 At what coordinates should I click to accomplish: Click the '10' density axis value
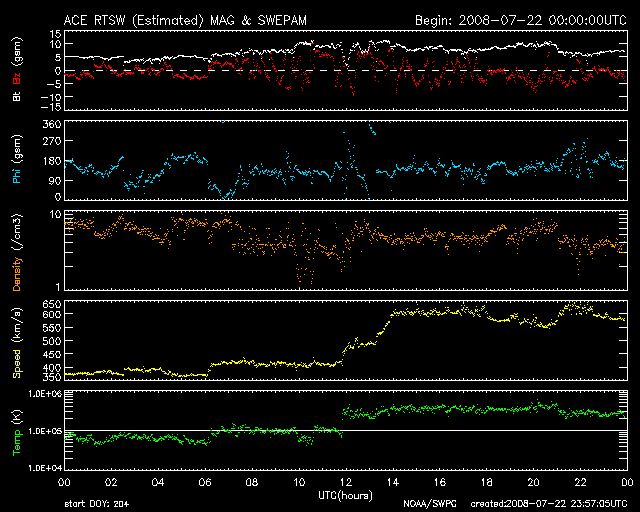pos(56,215)
